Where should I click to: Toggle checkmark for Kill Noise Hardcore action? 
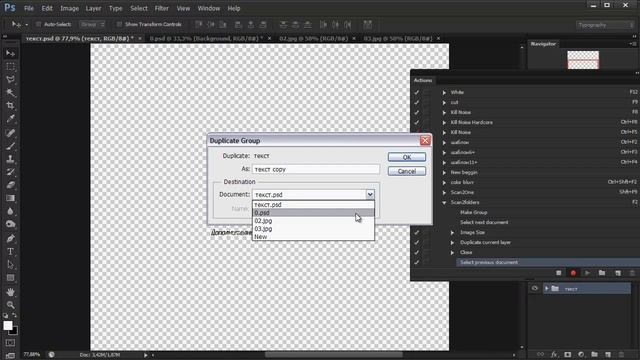tap(417, 122)
